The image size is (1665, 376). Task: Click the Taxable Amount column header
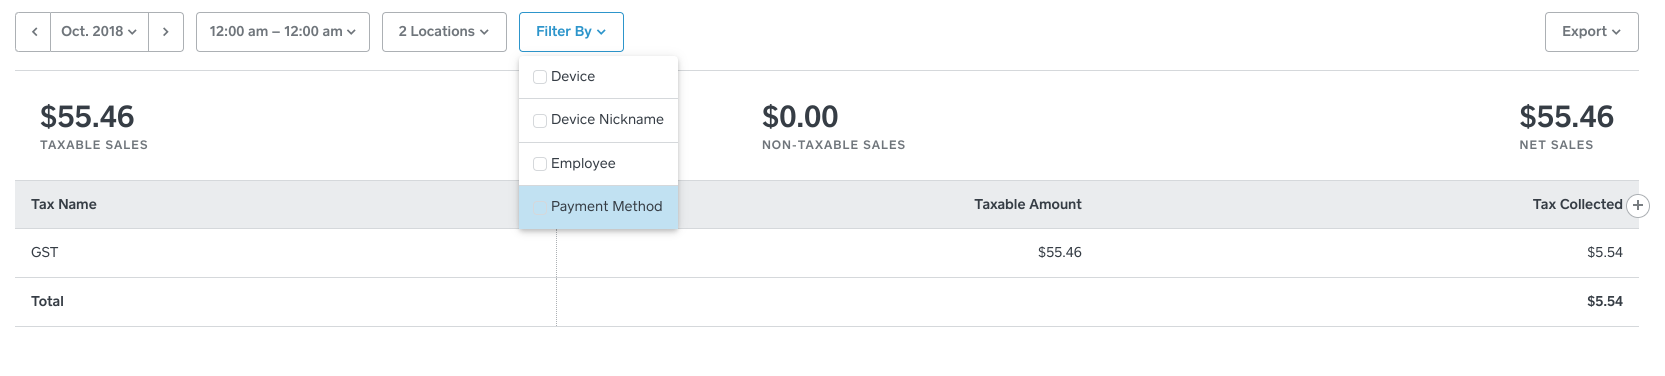[1028, 204]
